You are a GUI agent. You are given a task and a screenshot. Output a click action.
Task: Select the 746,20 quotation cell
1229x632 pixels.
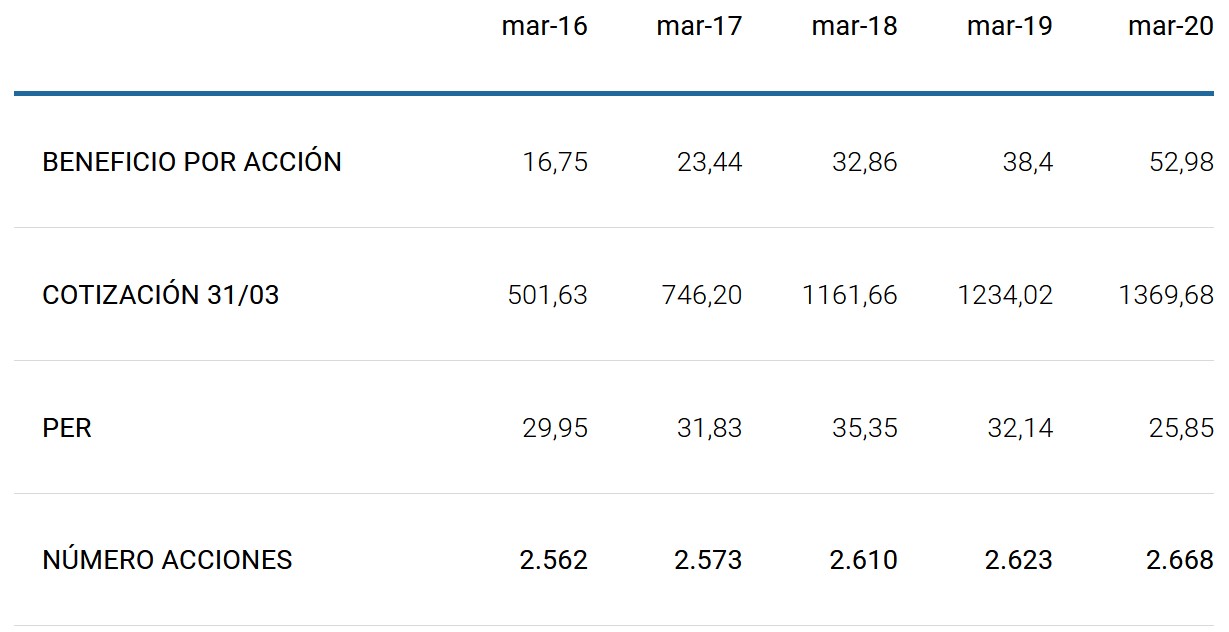702,295
